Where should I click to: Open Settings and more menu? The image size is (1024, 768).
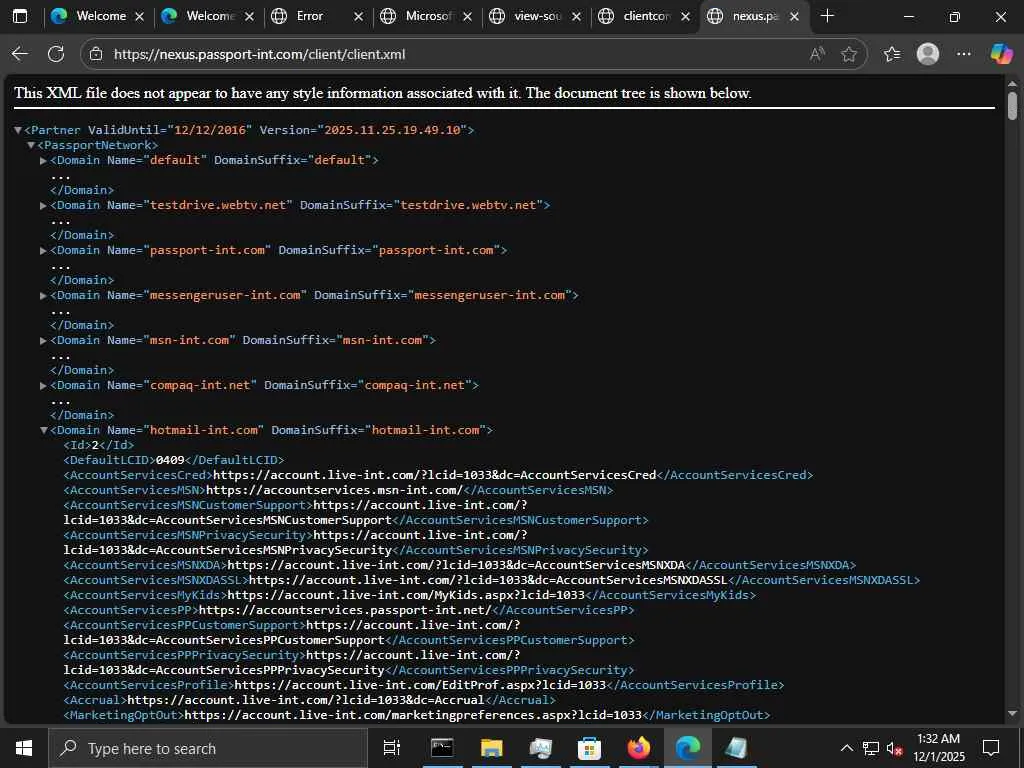(x=964, y=54)
